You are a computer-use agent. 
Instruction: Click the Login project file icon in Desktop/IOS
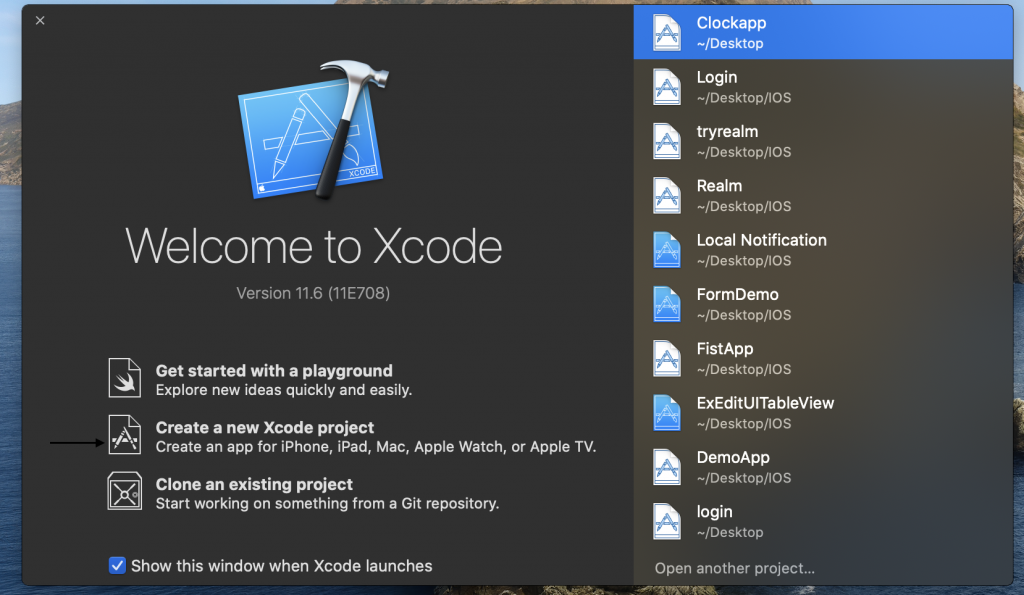667,87
